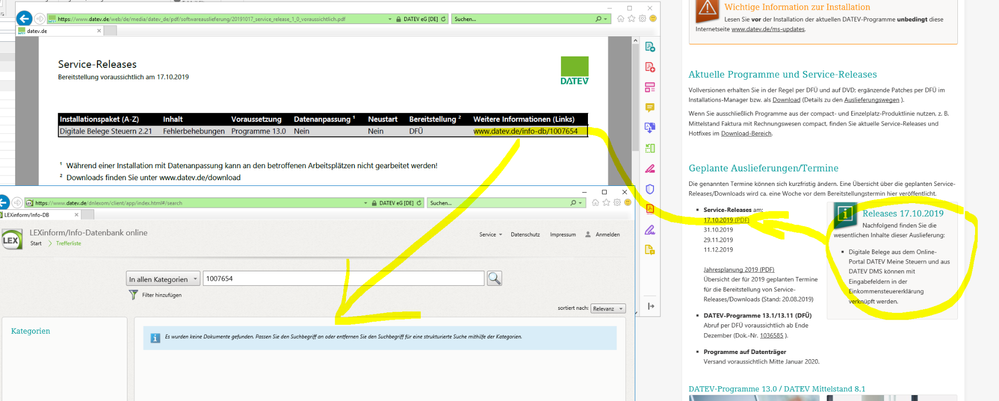Click the search field containing 1007654
Screen dimensions: 999x401
(343, 279)
